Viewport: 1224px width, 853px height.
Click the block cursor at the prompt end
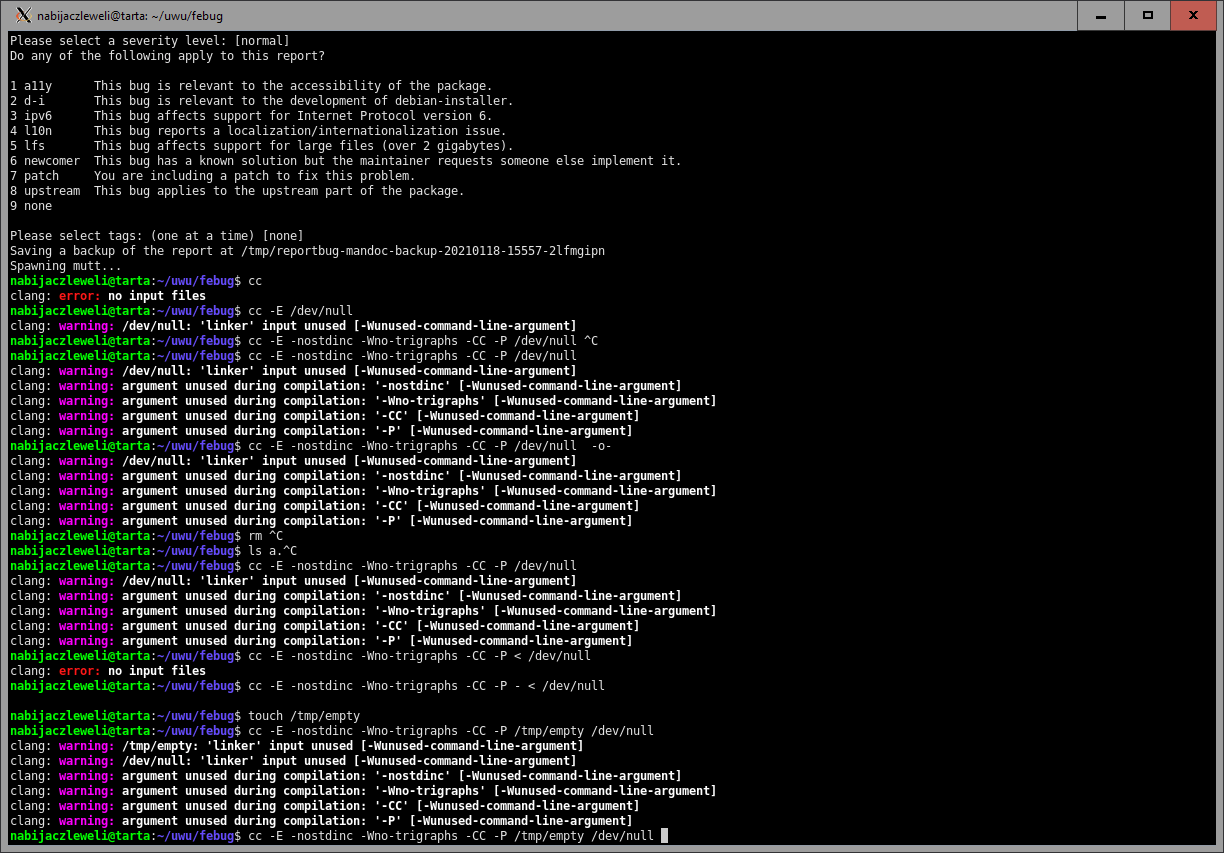pyautogui.click(x=664, y=836)
